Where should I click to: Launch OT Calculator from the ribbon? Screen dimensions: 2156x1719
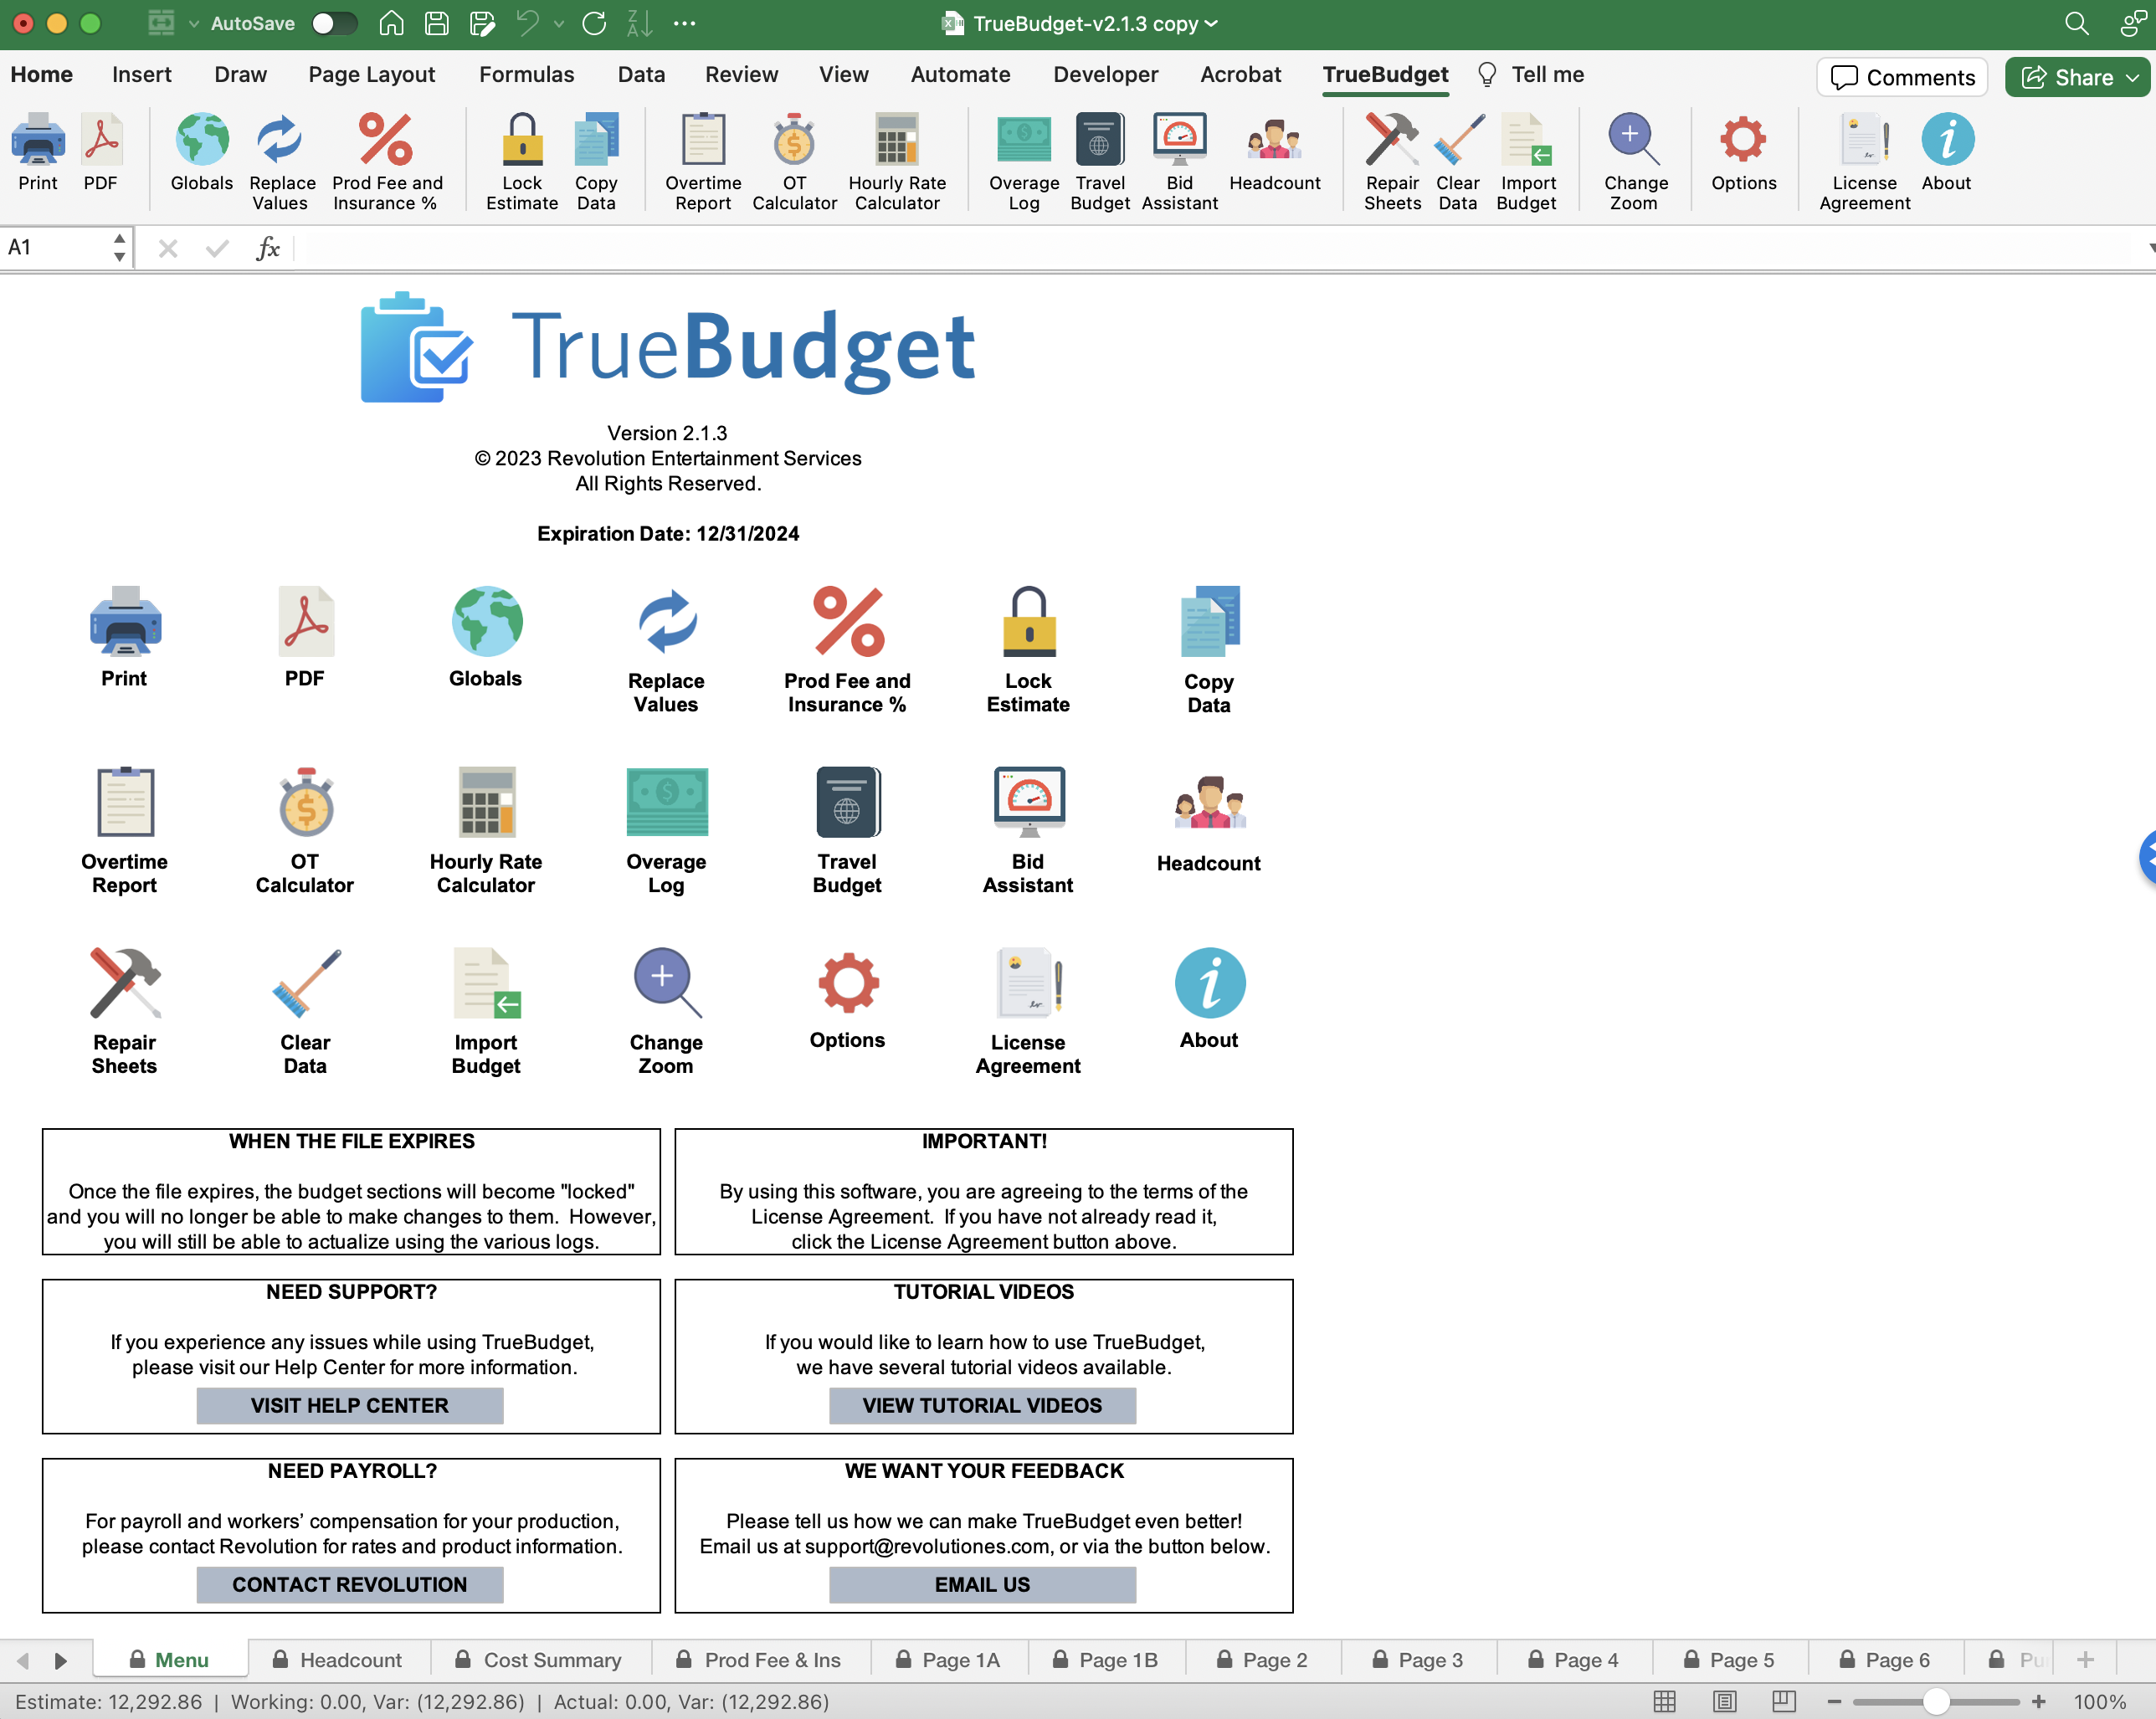tap(794, 162)
